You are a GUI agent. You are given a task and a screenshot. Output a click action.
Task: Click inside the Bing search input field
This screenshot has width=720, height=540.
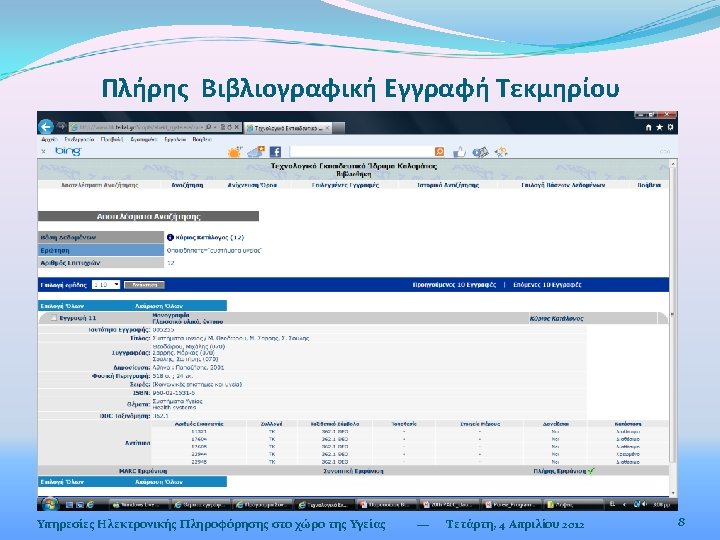[x=361, y=152]
